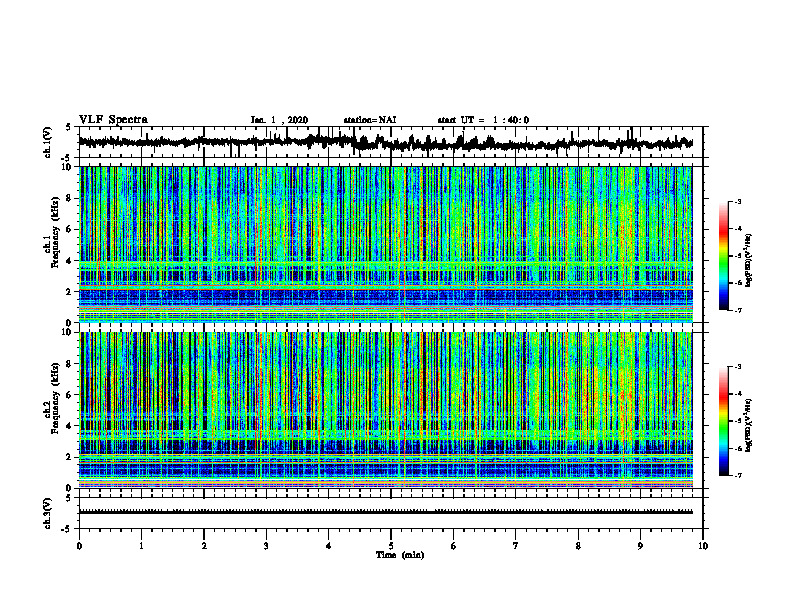
Task: Click the "-5" tick of ch.1(V) axis
Action: (x=66, y=158)
